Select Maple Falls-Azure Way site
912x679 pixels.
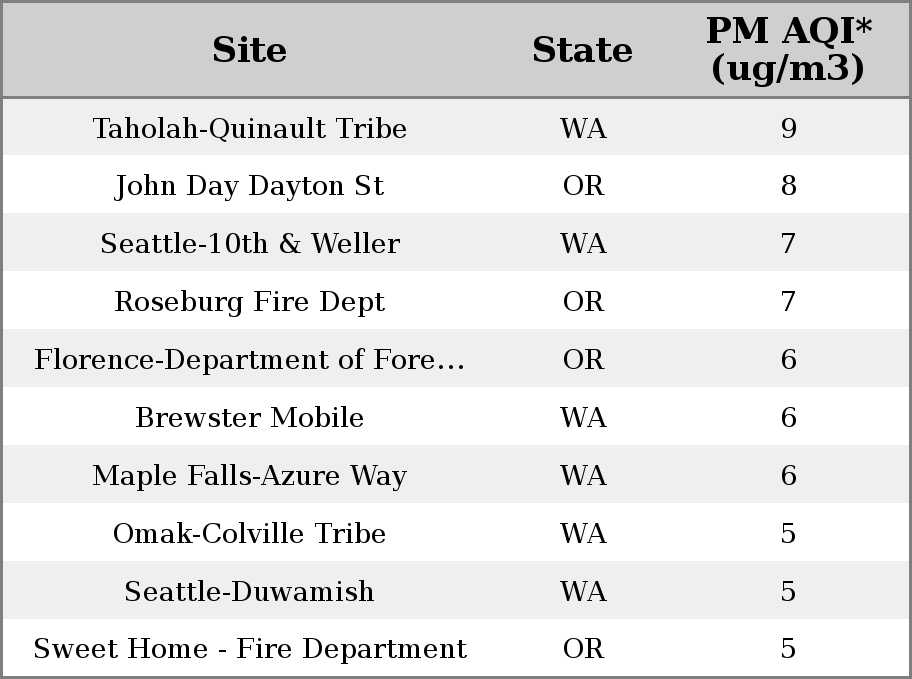pos(250,475)
